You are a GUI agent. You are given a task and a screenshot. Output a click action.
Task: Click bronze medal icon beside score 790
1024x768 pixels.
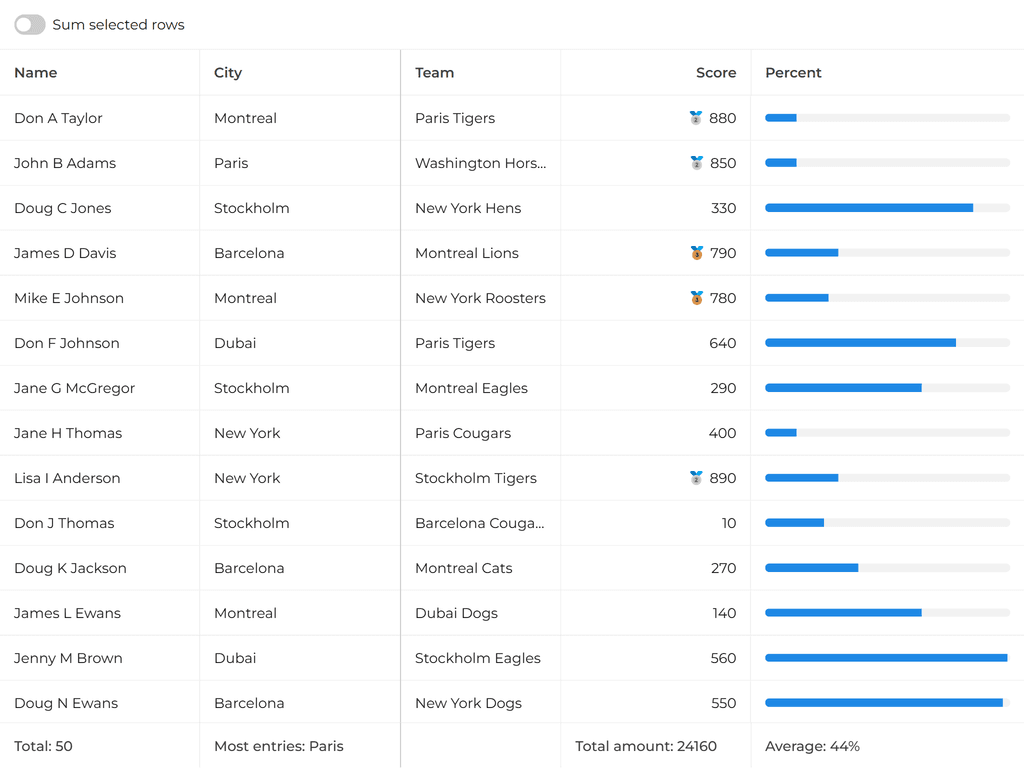697,253
